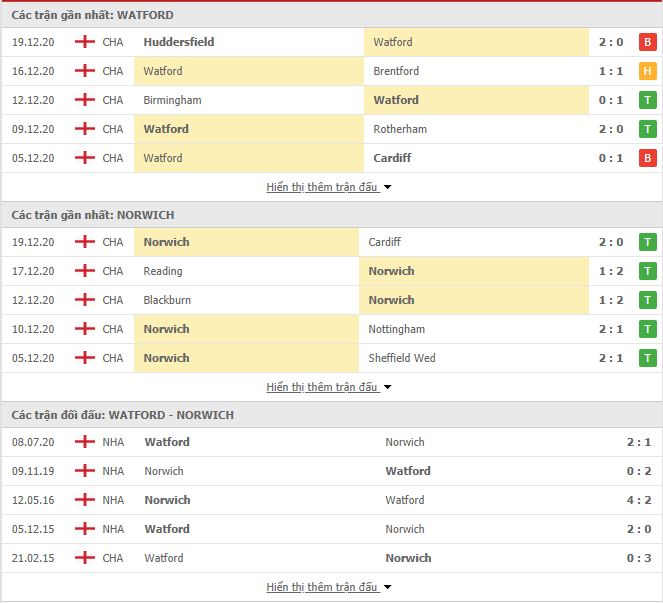Expand more matches under the Norwich section
Viewport: 663px width, 603px height.
click(x=328, y=387)
